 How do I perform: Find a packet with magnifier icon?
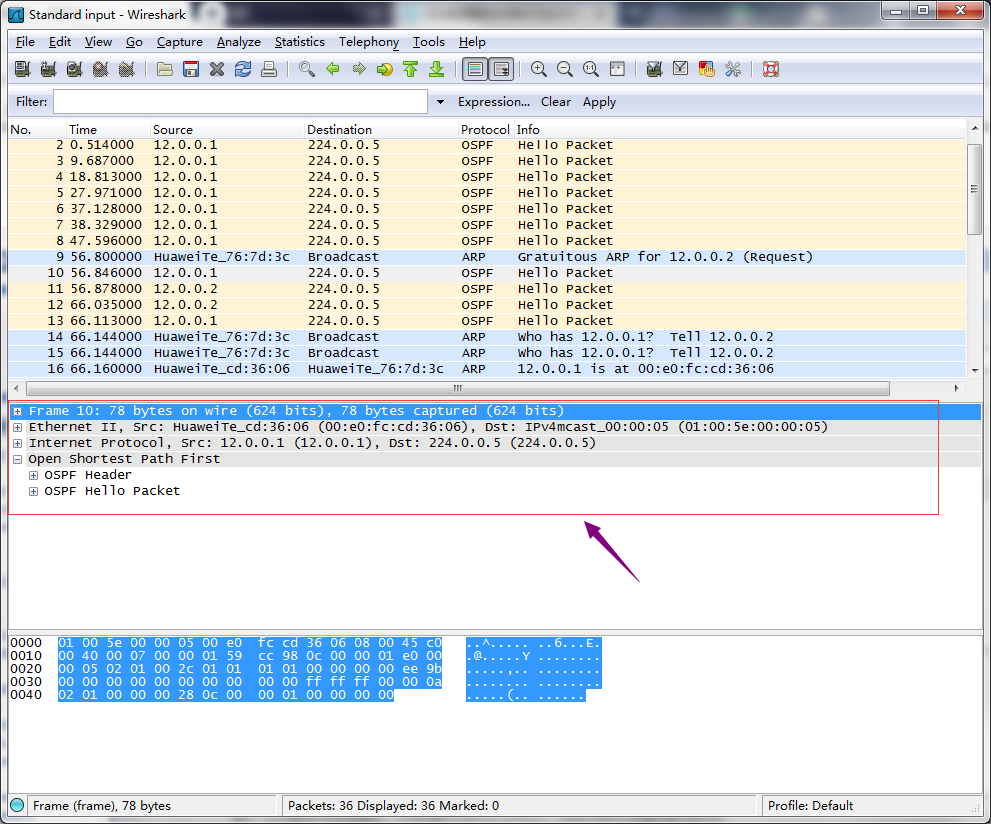(307, 69)
